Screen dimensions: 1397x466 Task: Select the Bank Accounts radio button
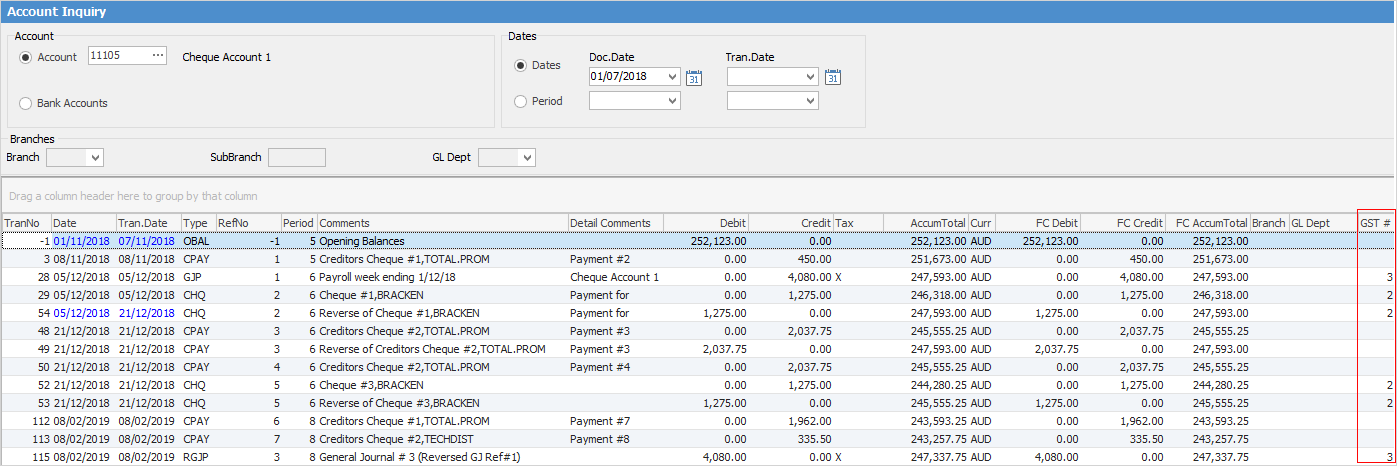pos(25,103)
